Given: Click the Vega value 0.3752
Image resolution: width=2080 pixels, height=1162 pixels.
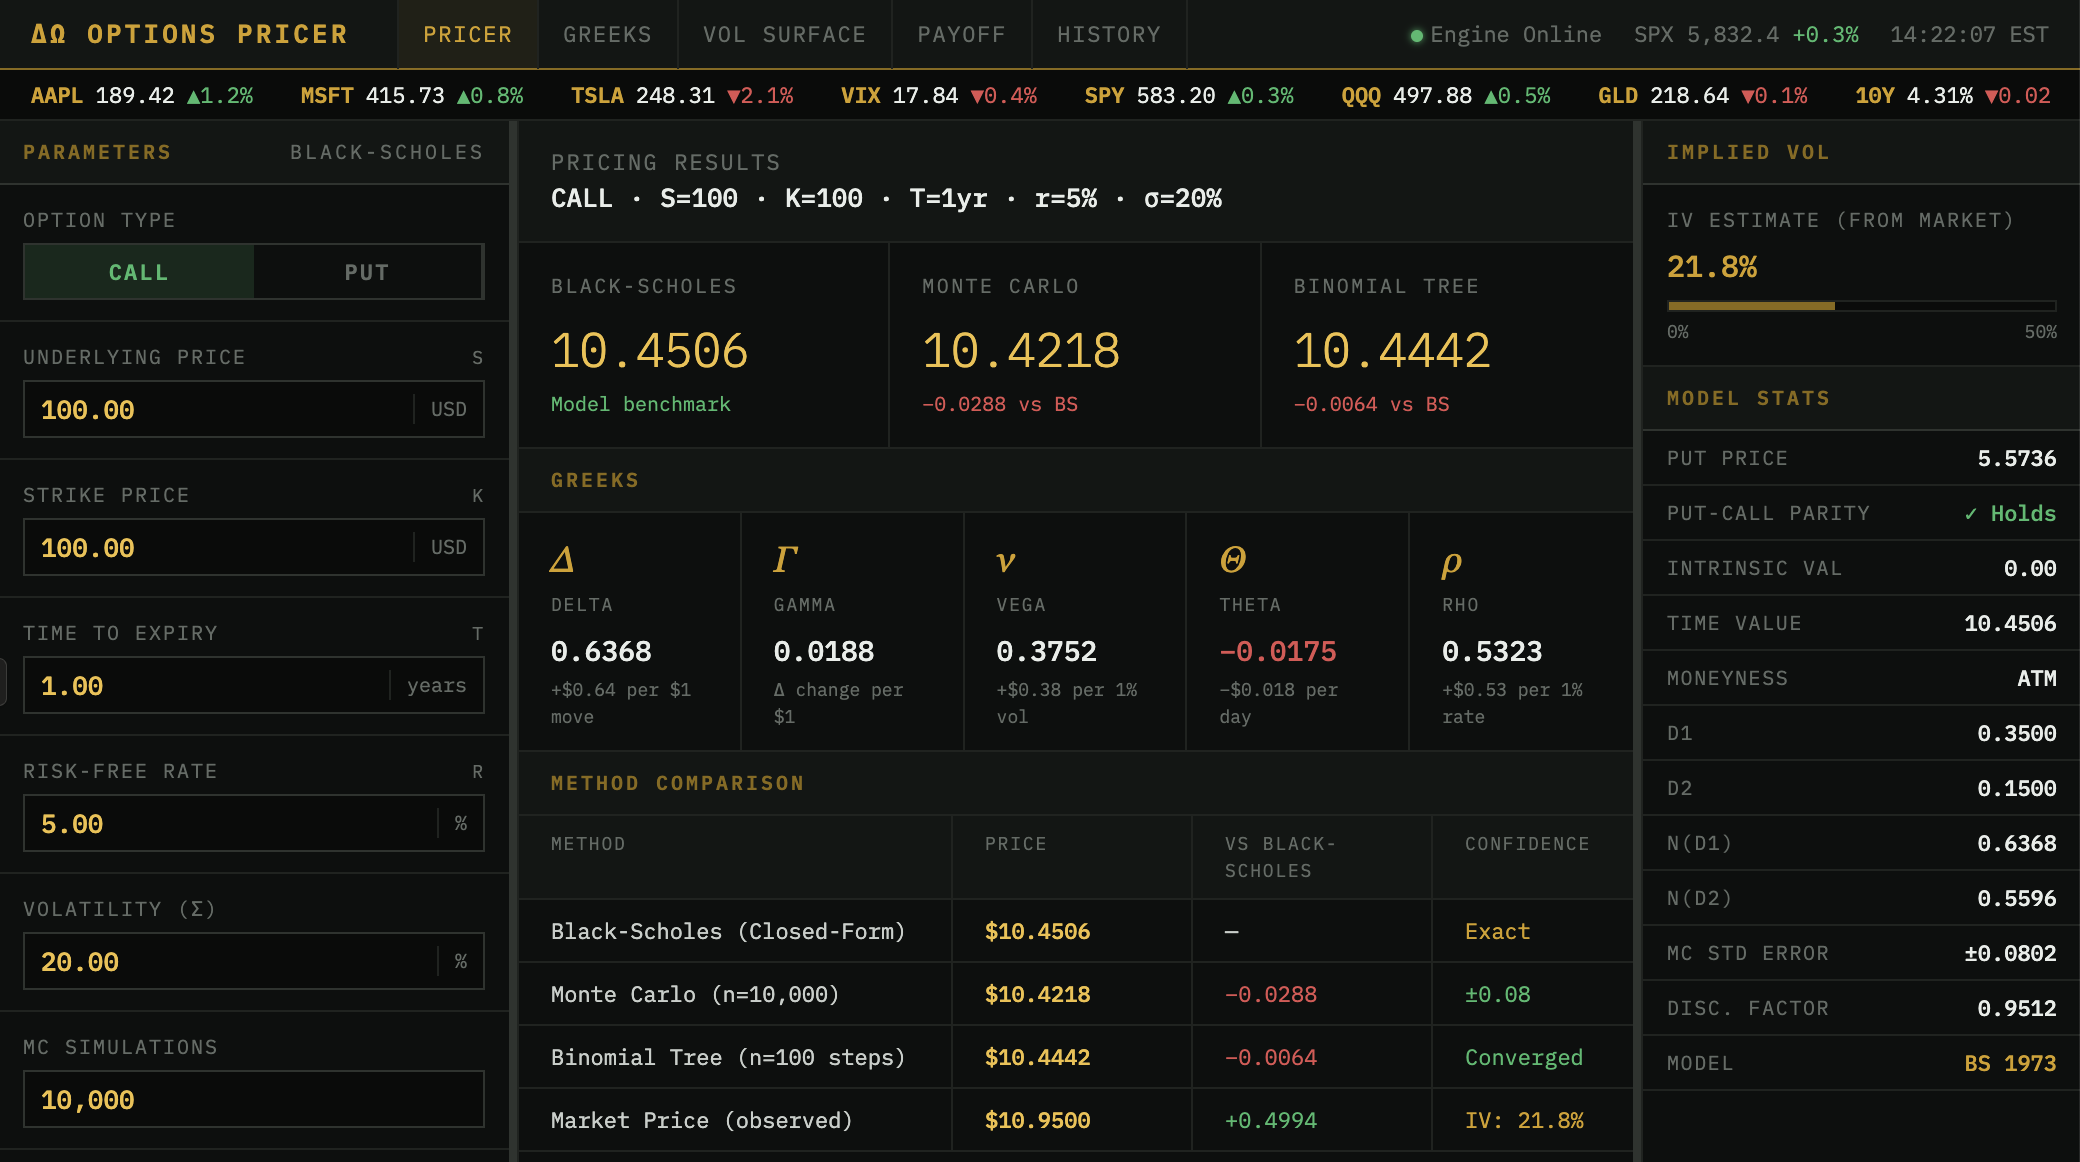Looking at the screenshot, I should [x=1046, y=651].
